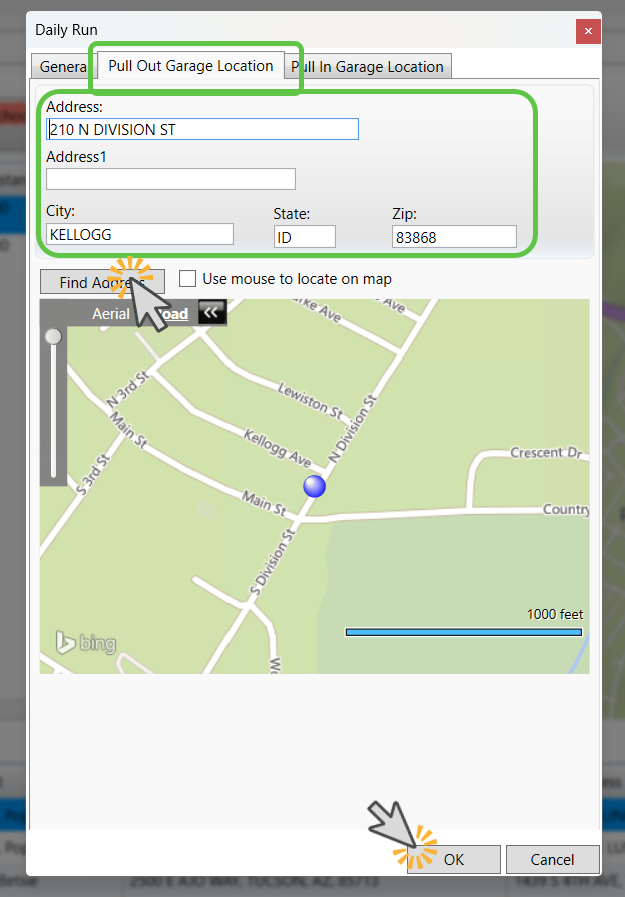The width and height of the screenshot is (625, 897).
Task: Confirm the dialog with OK
Action: point(454,859)
